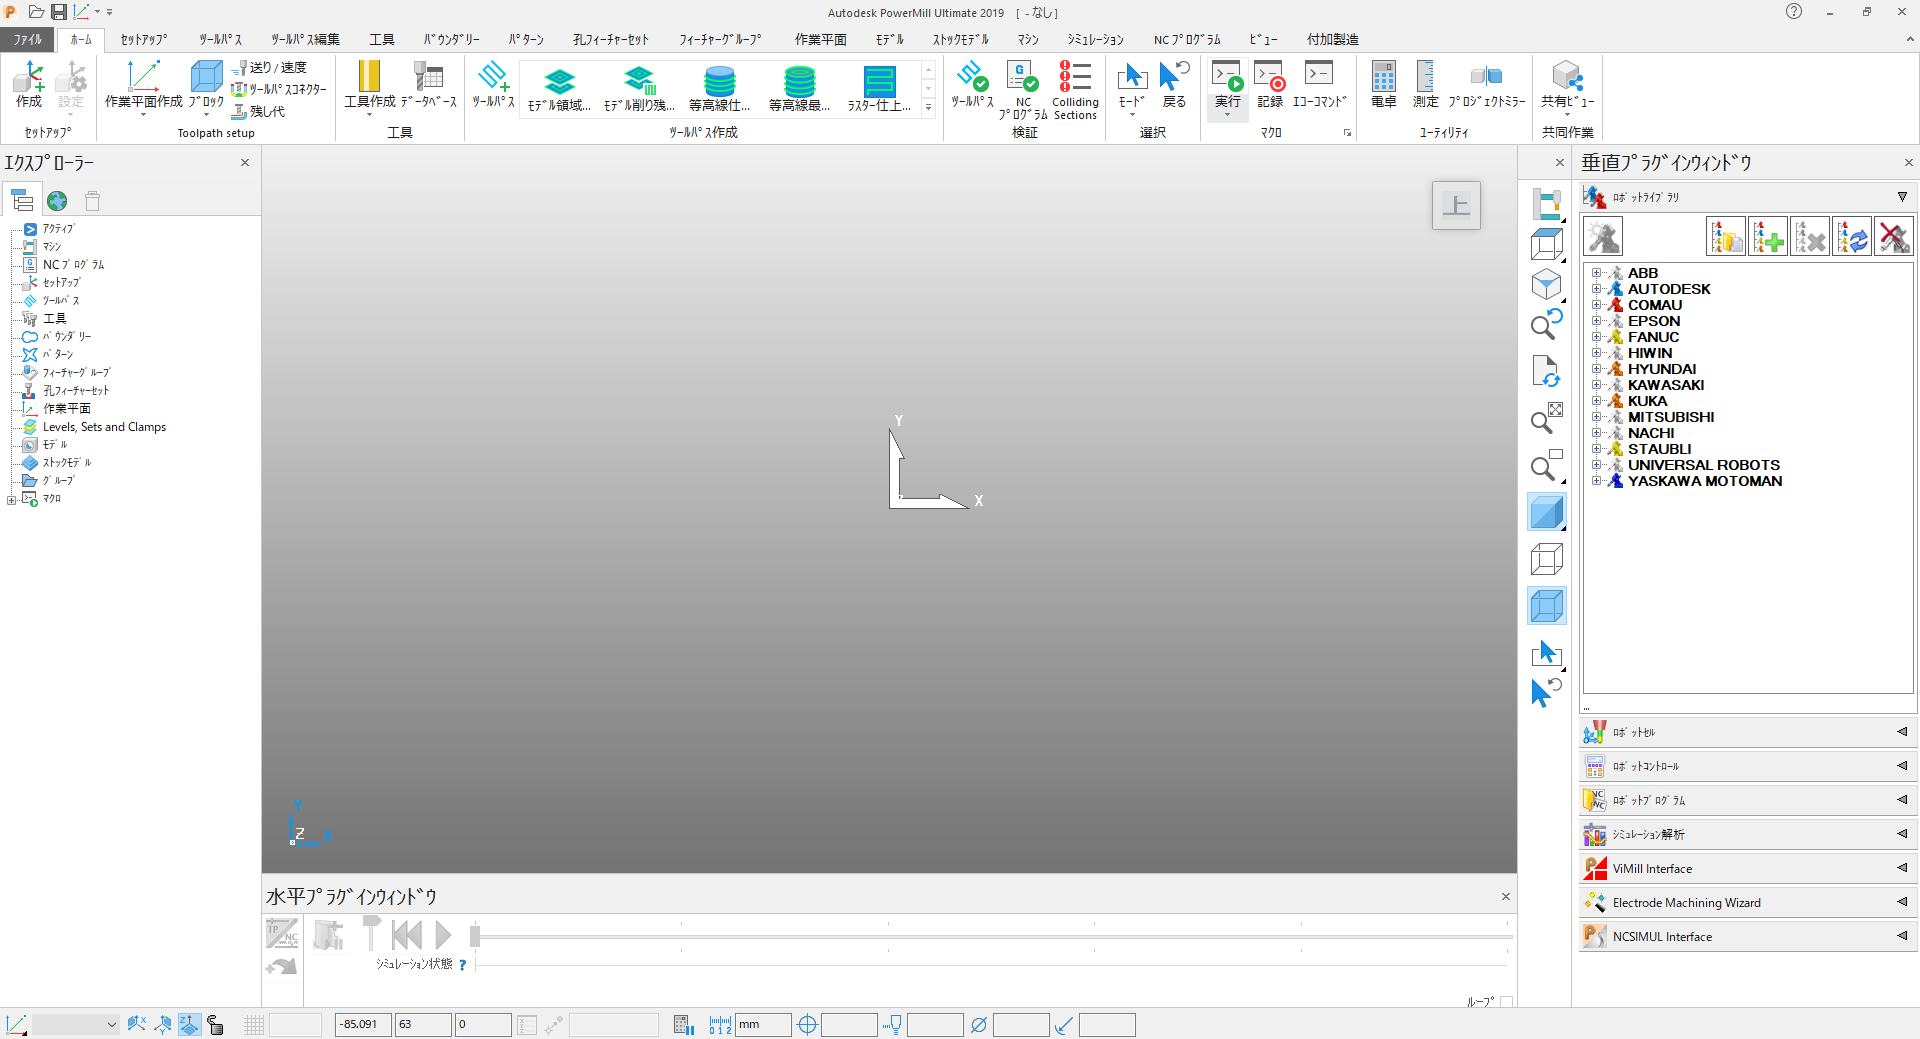Viewport: 1920px width, 1039px height.
Task: Click the ISO view cube icon in view toolbar
Action: (x=1547, y=285)
